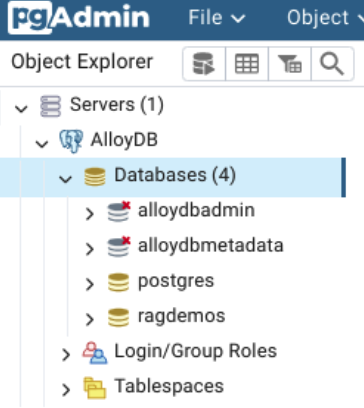The height and width of the screenshot is (408, 364).
Task: Open the Object menu
Action: point(325,17)
